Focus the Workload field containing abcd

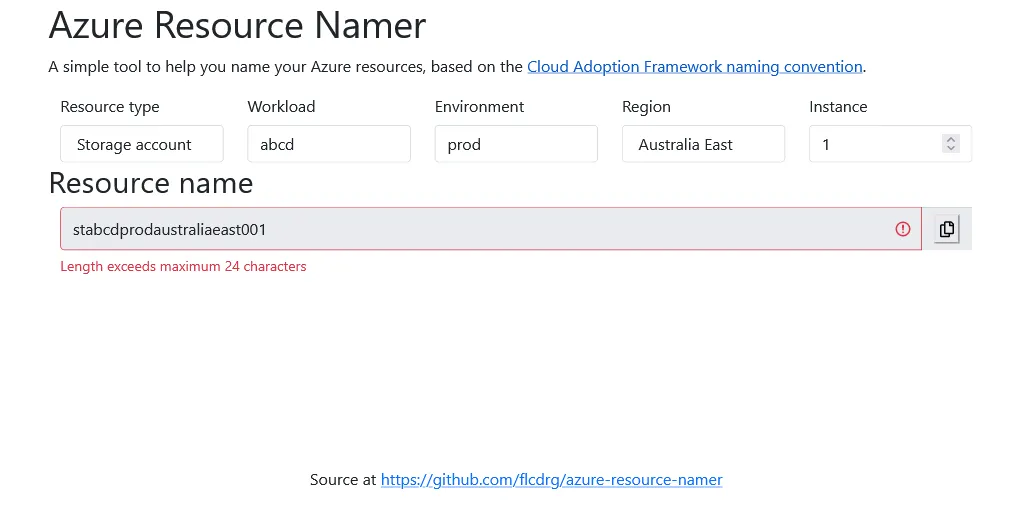[x=328, y=144]
